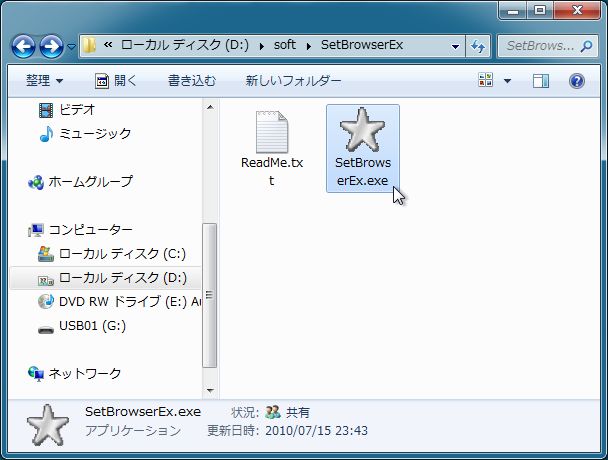
Task: Select ローカル ディスク (C:) in navigation pane
Action: point(122,254)
